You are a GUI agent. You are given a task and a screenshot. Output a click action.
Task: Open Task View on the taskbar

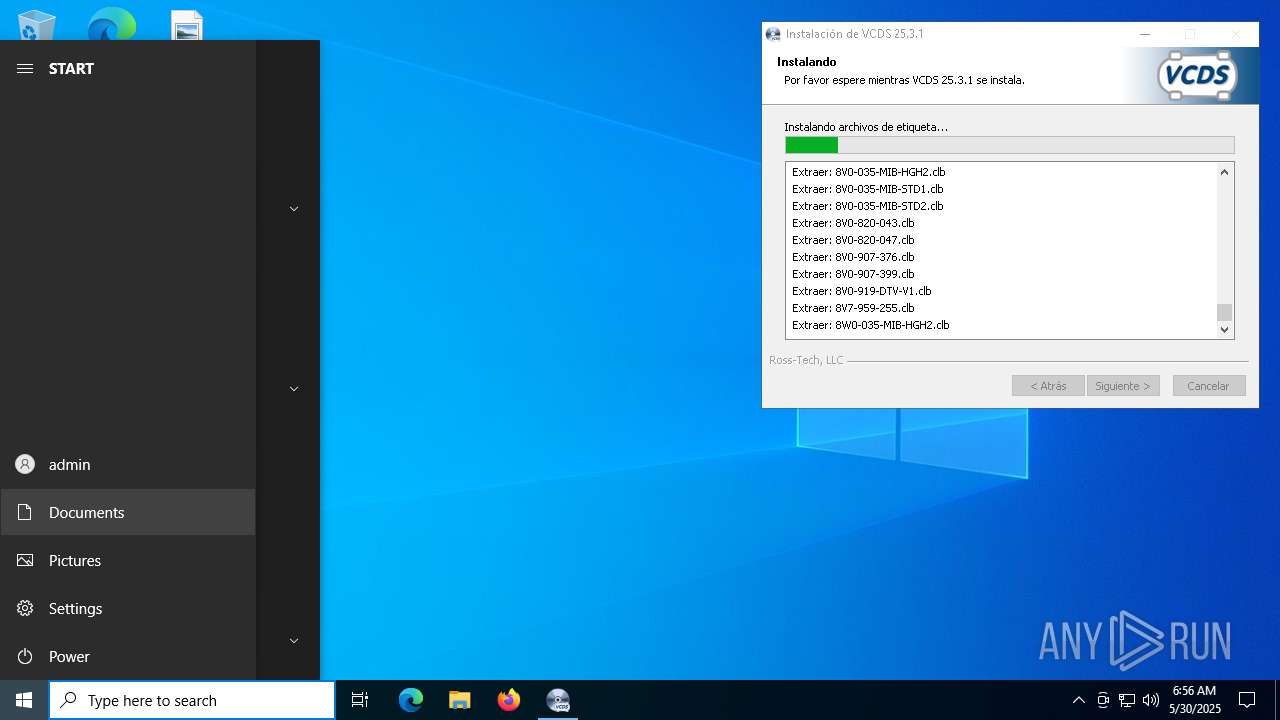(360, 700)
